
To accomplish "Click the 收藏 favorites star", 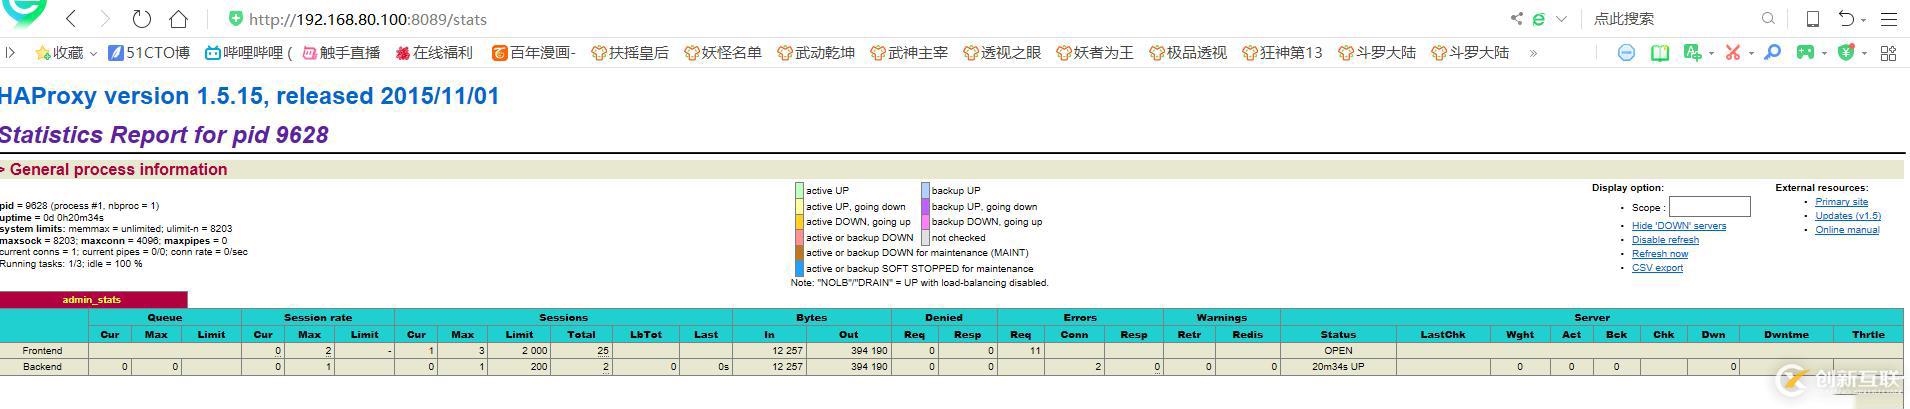I will point(43,52).
